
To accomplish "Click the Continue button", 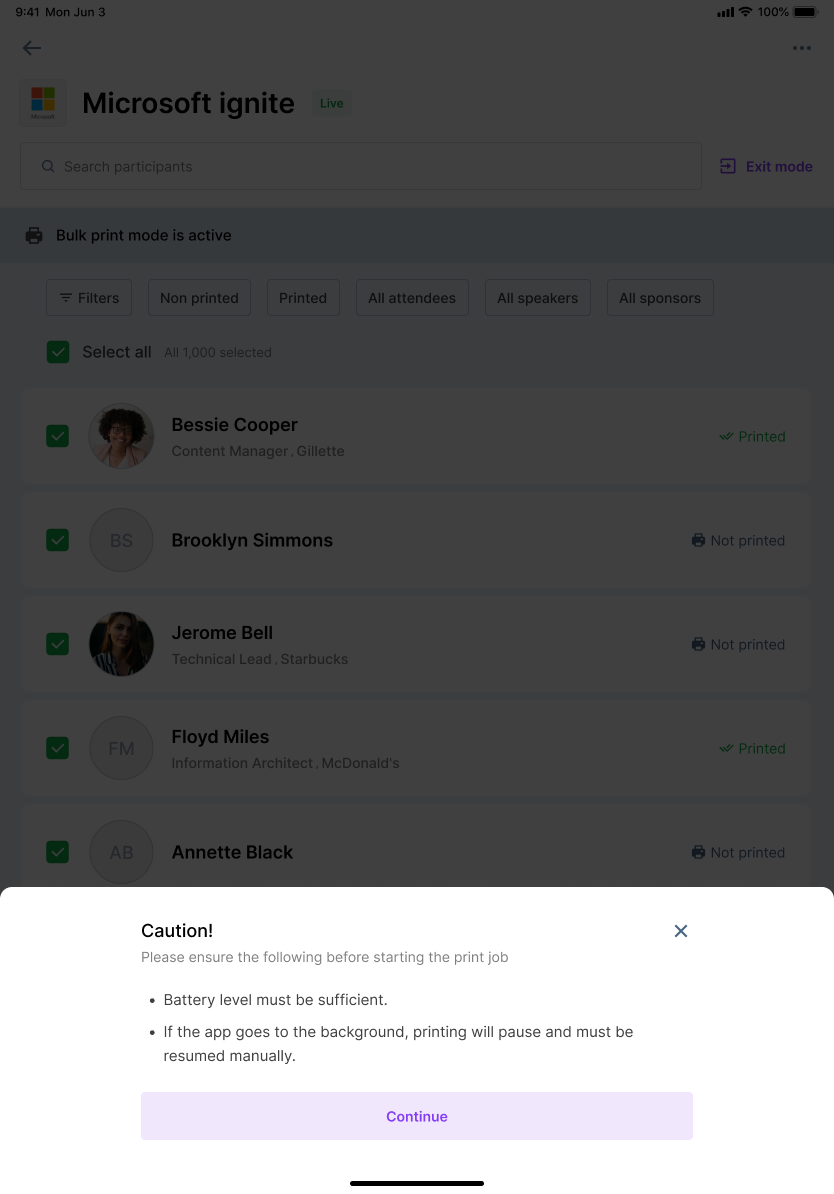I will 417,1116.
